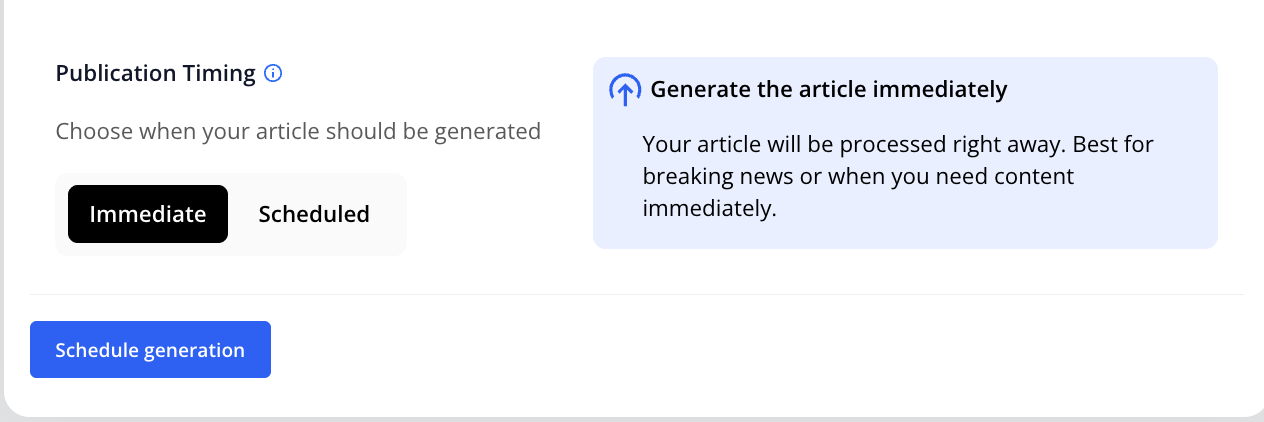Click the 'Generate the article immediately' title
1264x422 pixels.
828,89
